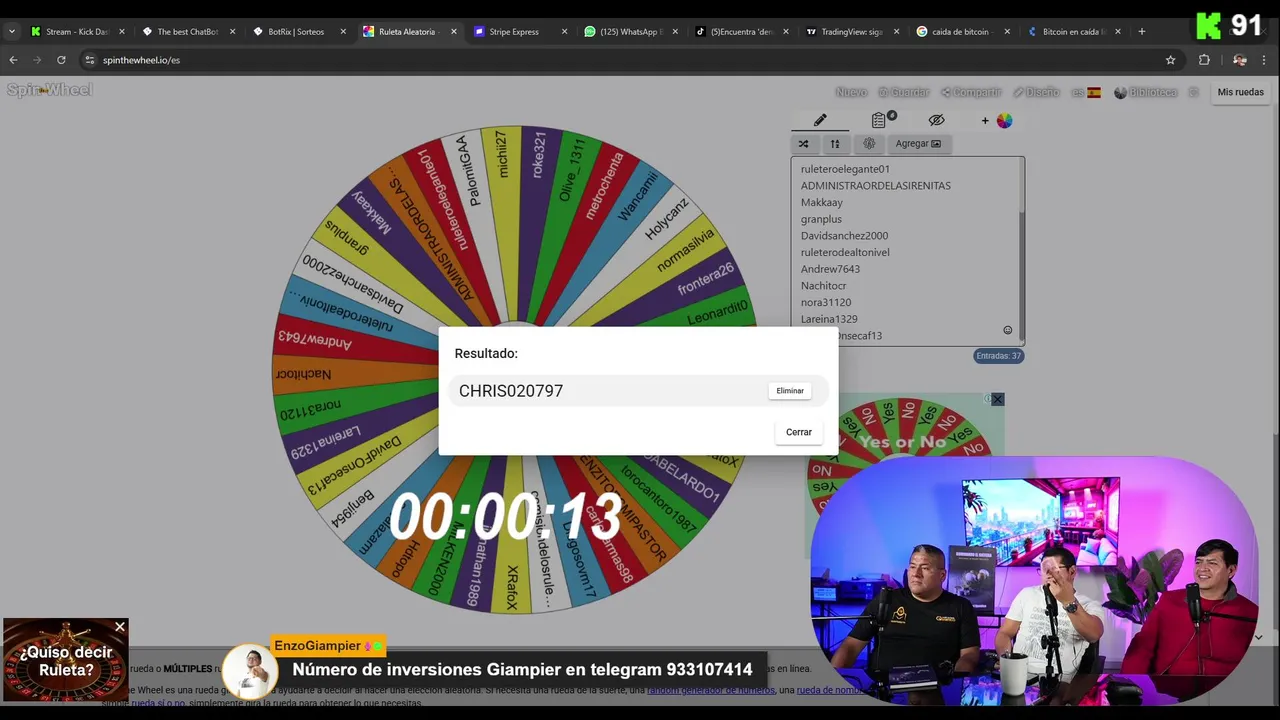Click the Entradas: 37 counter badge

[999, 356]
